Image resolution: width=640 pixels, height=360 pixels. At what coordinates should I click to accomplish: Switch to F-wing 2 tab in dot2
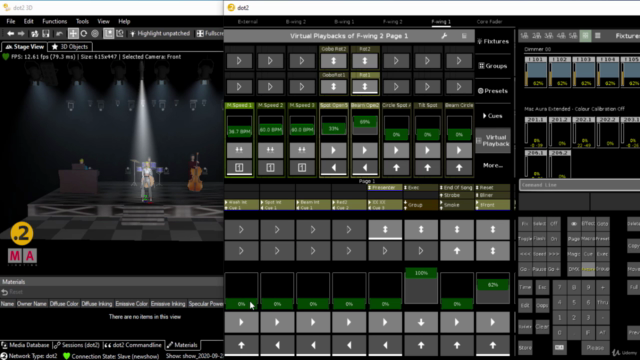(x=393, y=22)
